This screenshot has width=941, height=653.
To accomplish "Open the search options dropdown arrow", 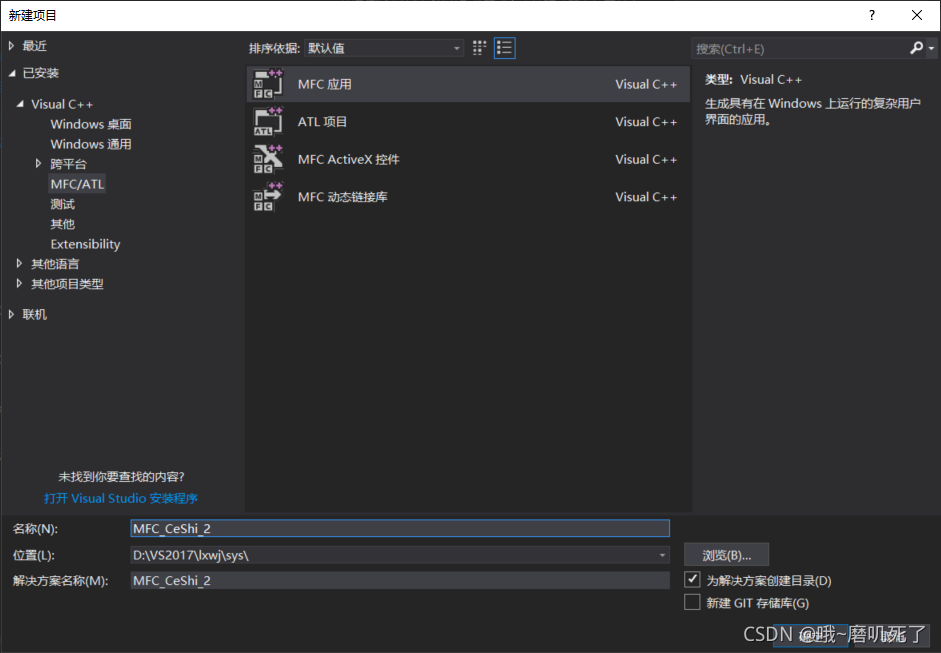I will tap(931, 48).
